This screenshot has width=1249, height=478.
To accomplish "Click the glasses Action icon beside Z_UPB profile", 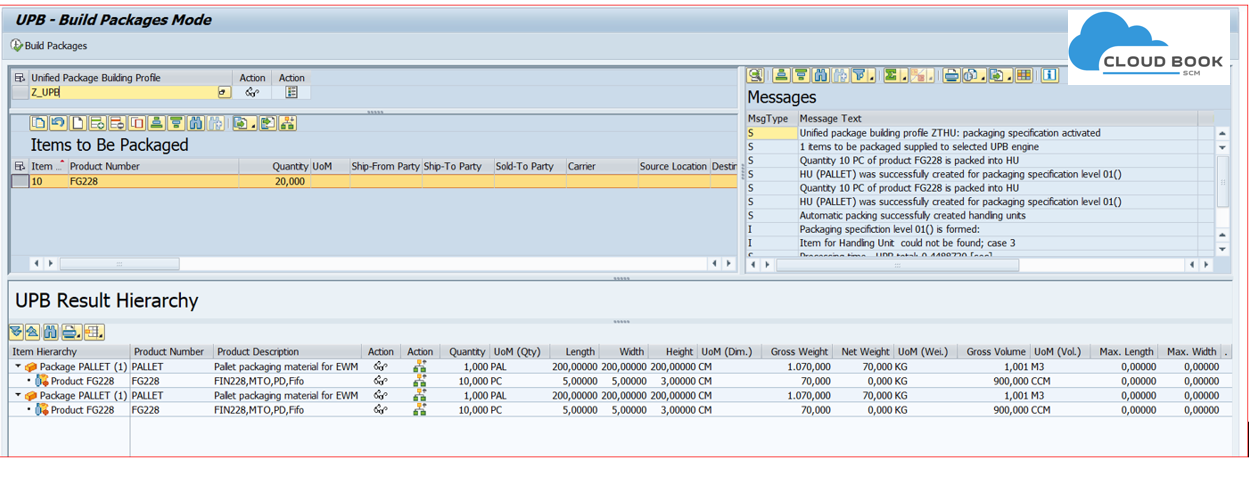I will (x=253, y=92).
